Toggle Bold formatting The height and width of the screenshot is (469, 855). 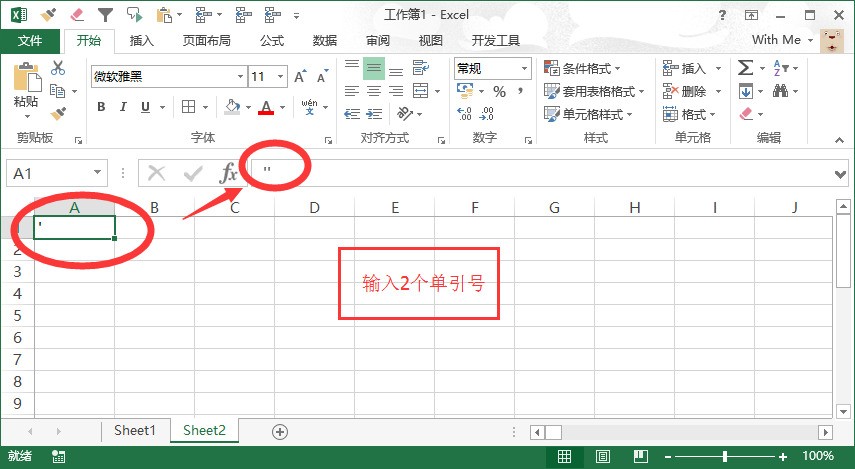[101, 107]
